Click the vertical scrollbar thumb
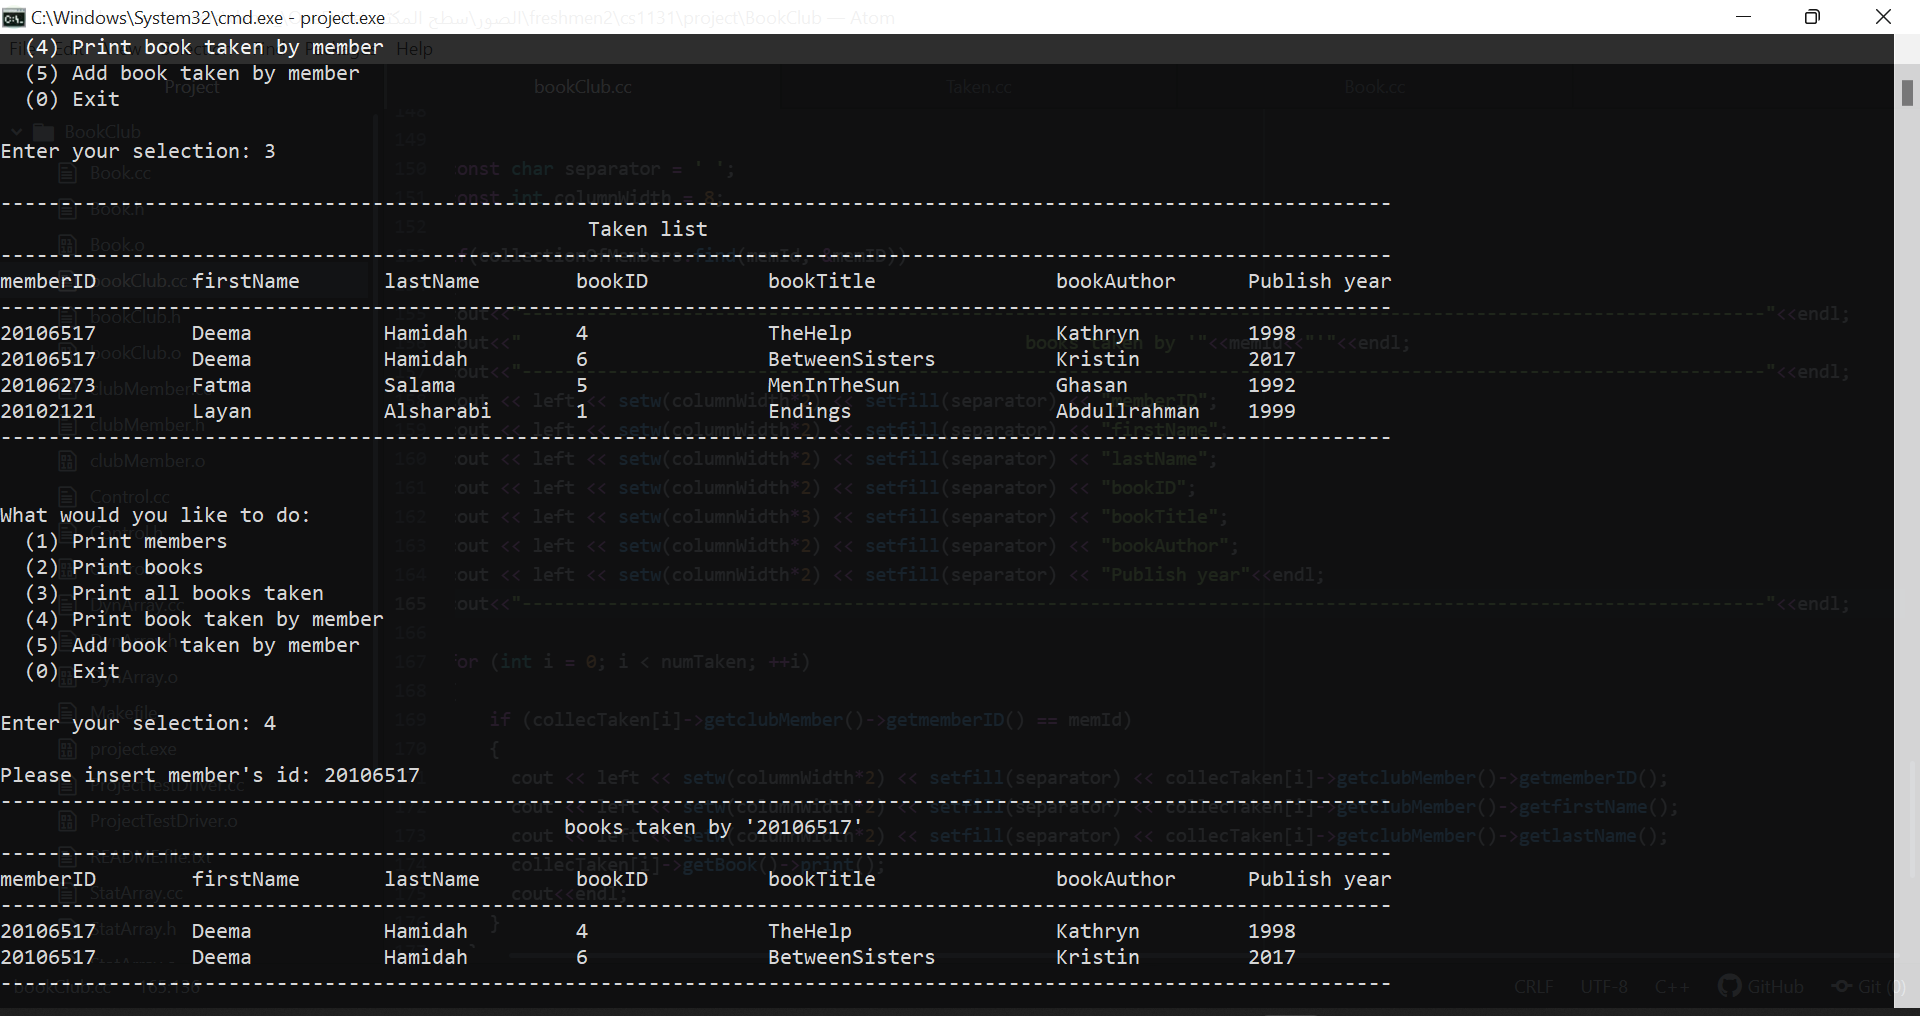The width and height of the screenshot is (1920, 1016). 1906,93
